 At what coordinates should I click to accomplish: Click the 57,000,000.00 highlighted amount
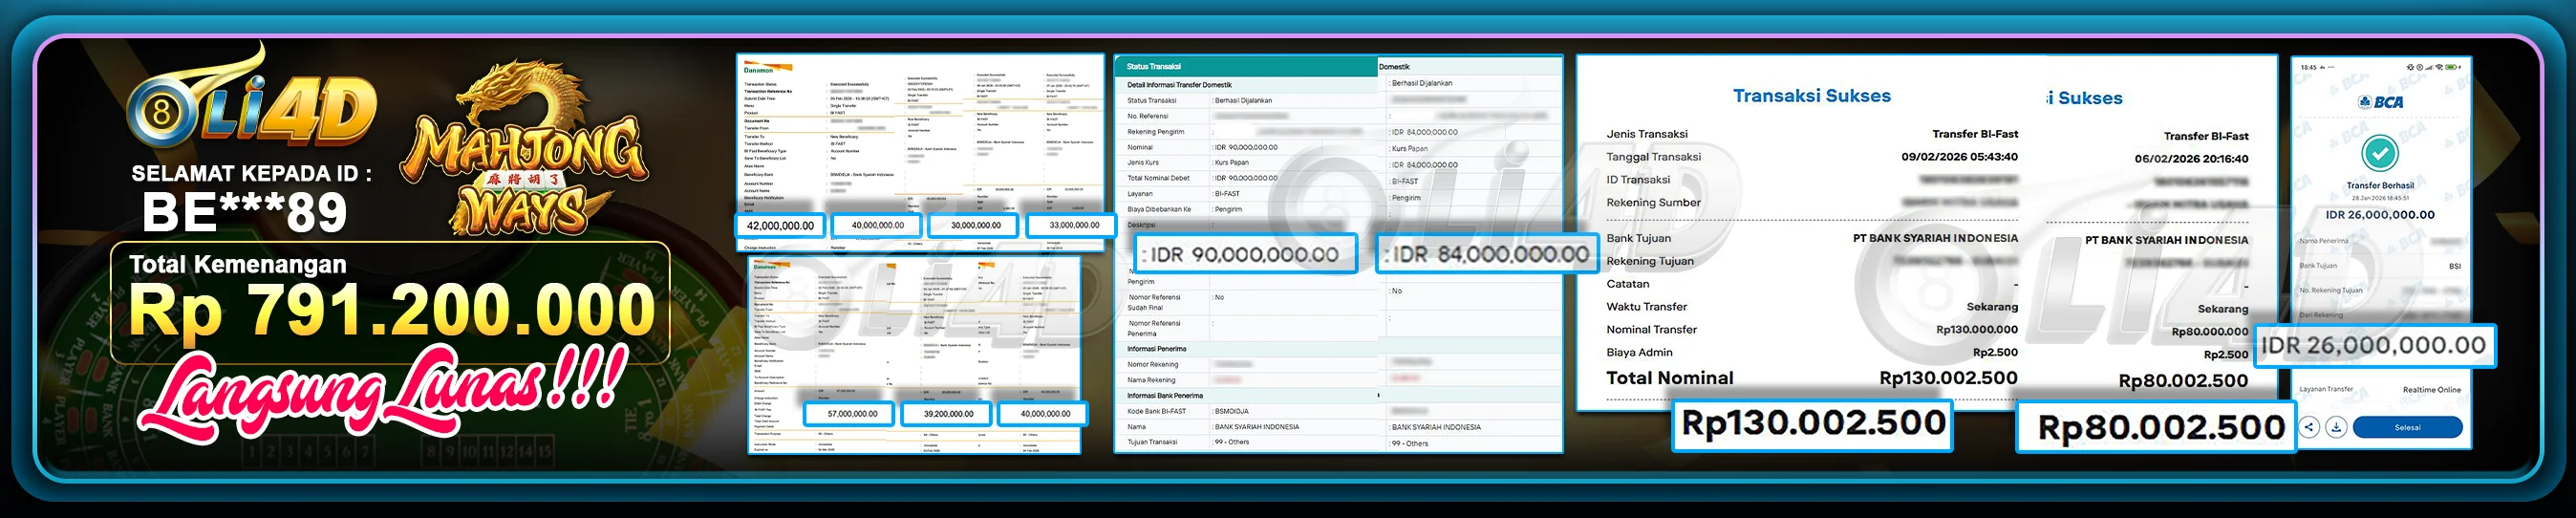(852, 413)
